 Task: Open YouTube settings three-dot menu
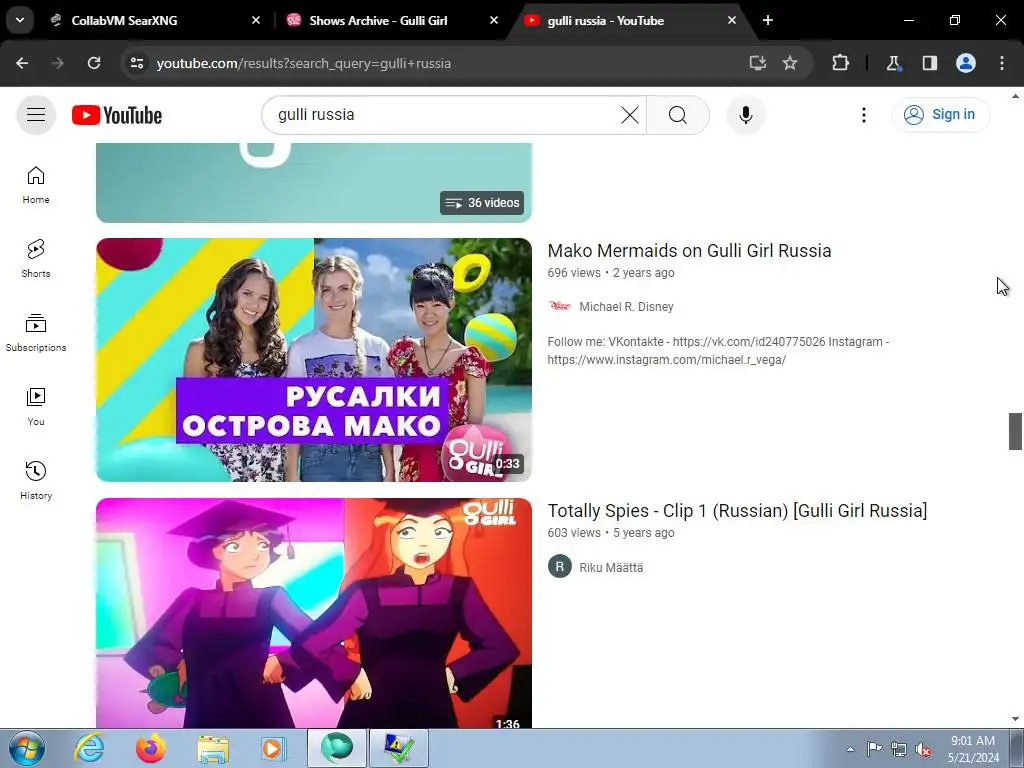pos(864,115)
